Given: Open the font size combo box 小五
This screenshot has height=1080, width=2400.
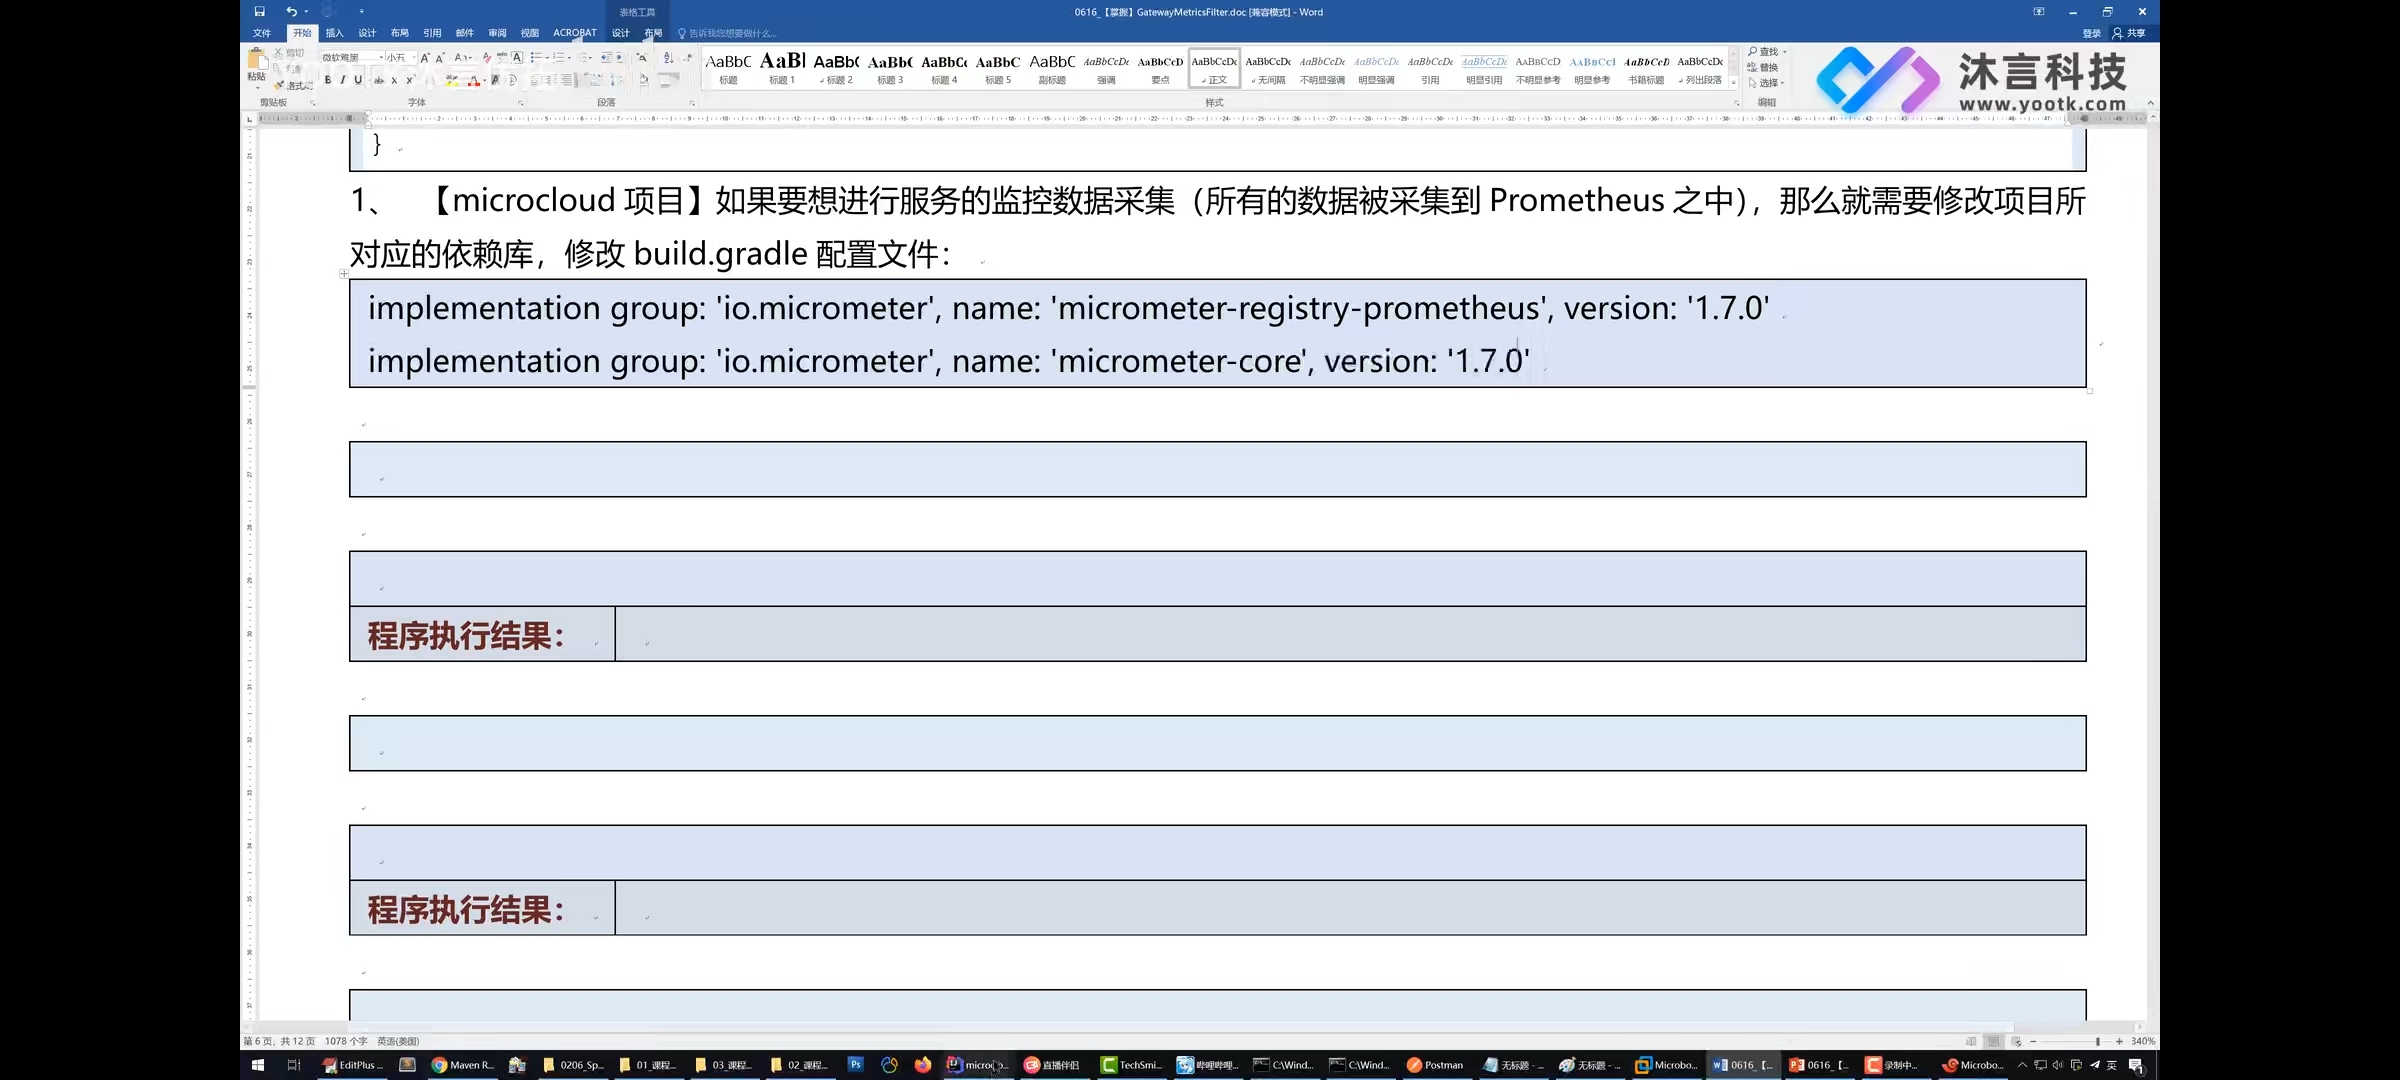Looking at the screenshot, I should point(400,58).
